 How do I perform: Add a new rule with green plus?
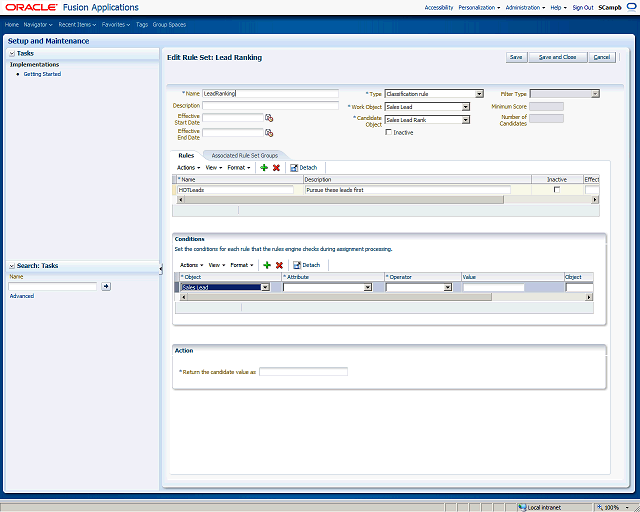pyautogui.click(x=264, y=167)
